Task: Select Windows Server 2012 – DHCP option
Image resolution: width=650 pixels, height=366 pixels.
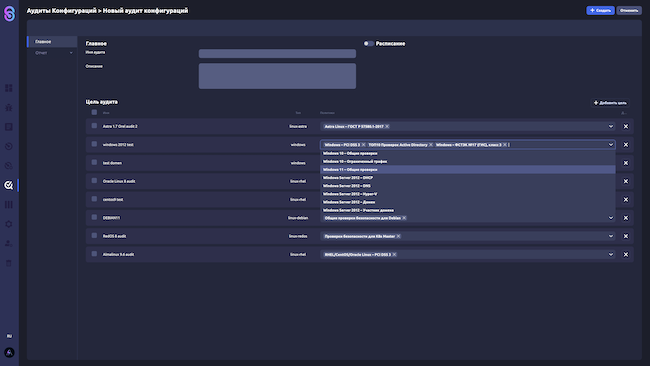Action: pos(468,178)
